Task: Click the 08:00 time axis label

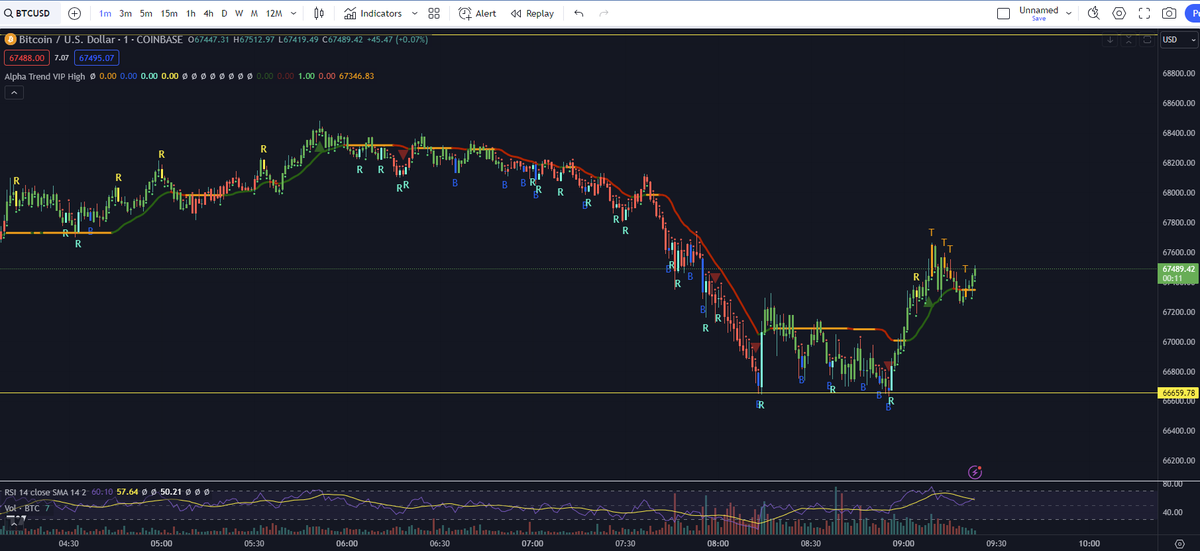Action: tap(717, 544)
